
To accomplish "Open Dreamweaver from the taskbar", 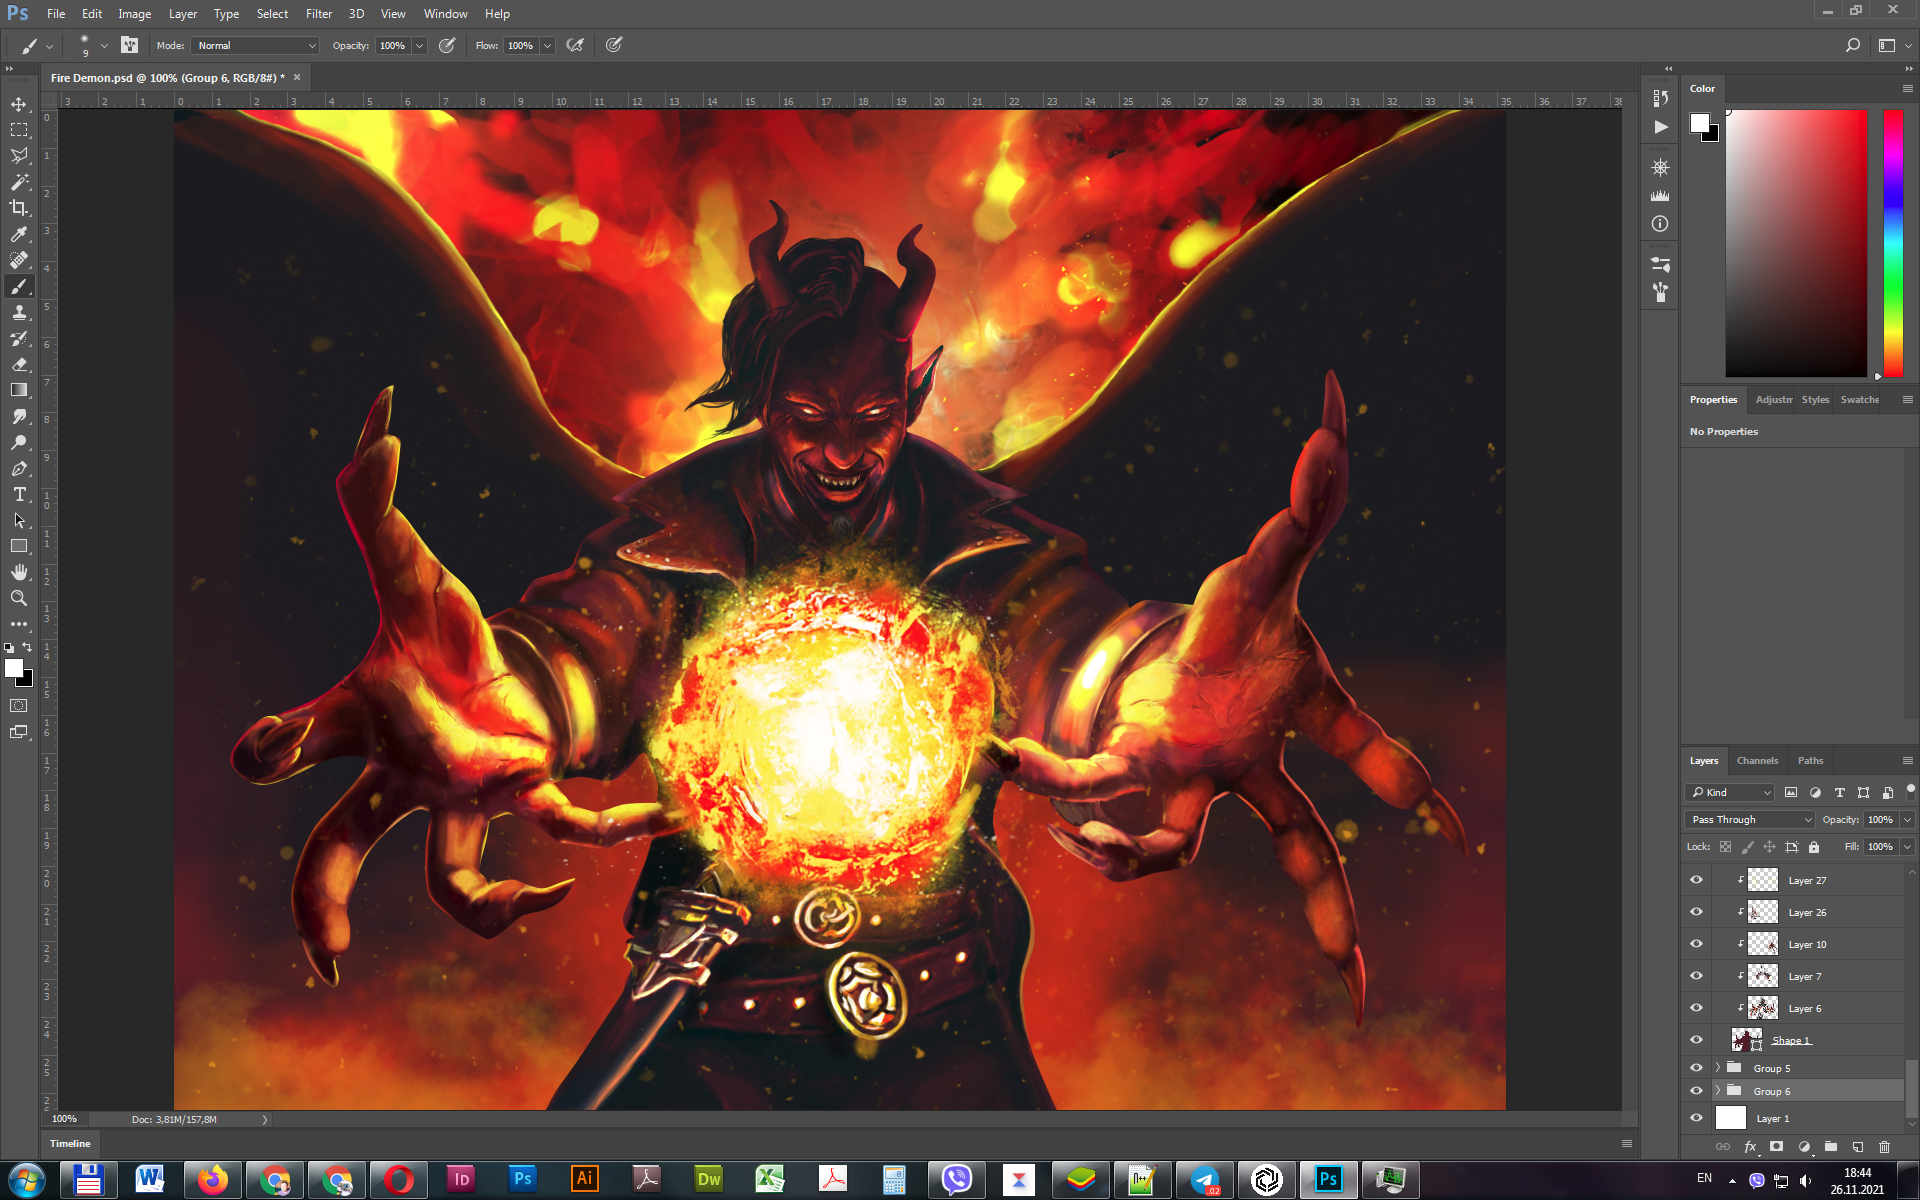I will coord(709,1180).
